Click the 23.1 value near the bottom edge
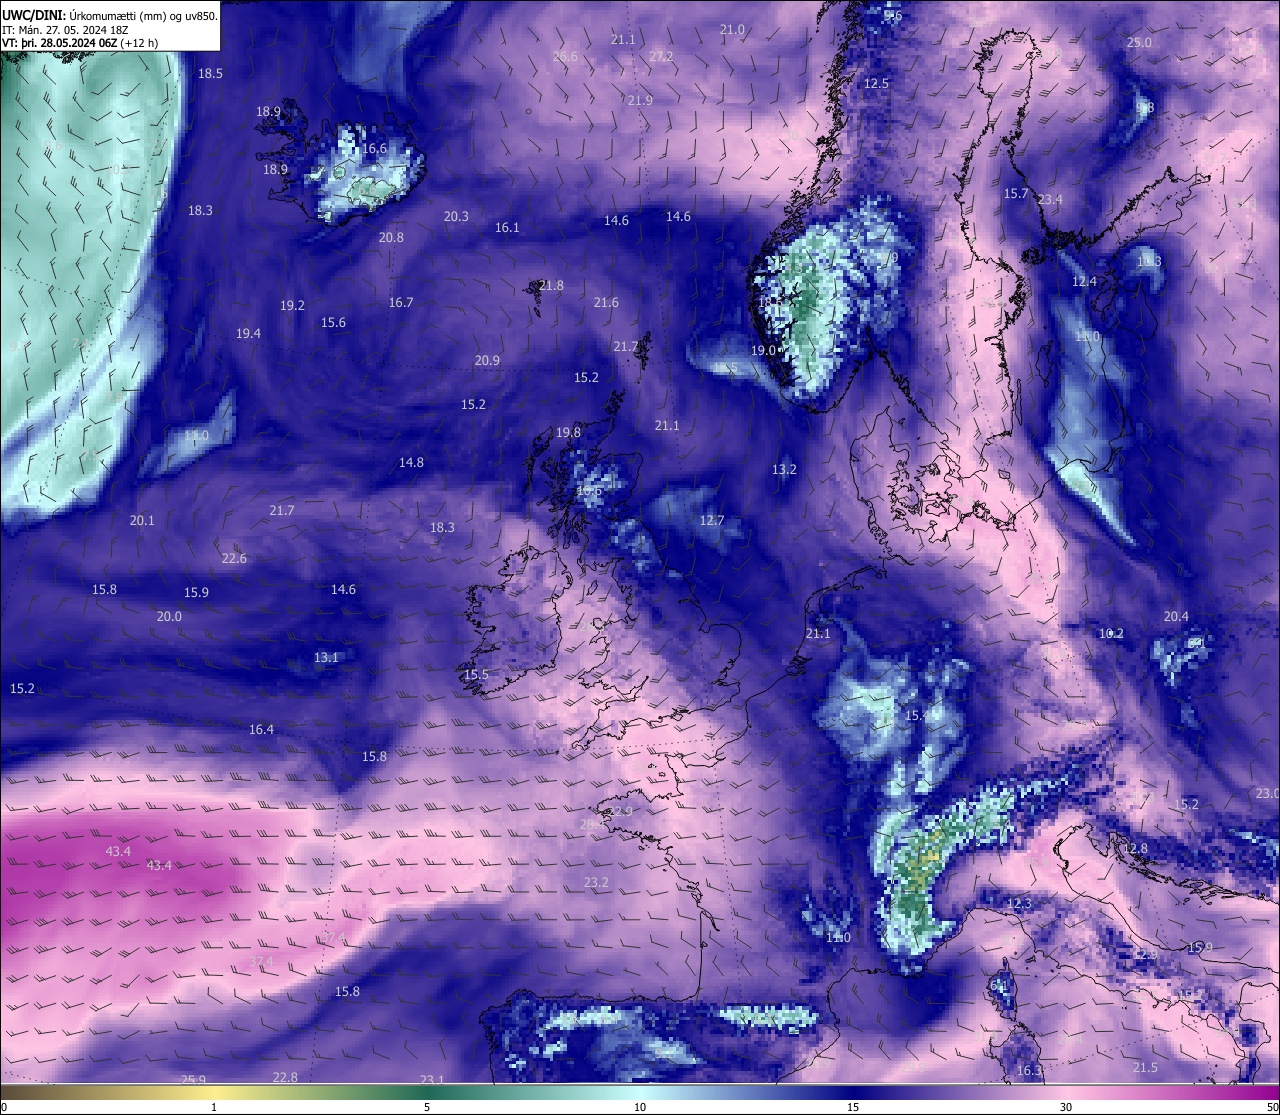Viewport: 1280px width, 1115px height. point(431,1080)
